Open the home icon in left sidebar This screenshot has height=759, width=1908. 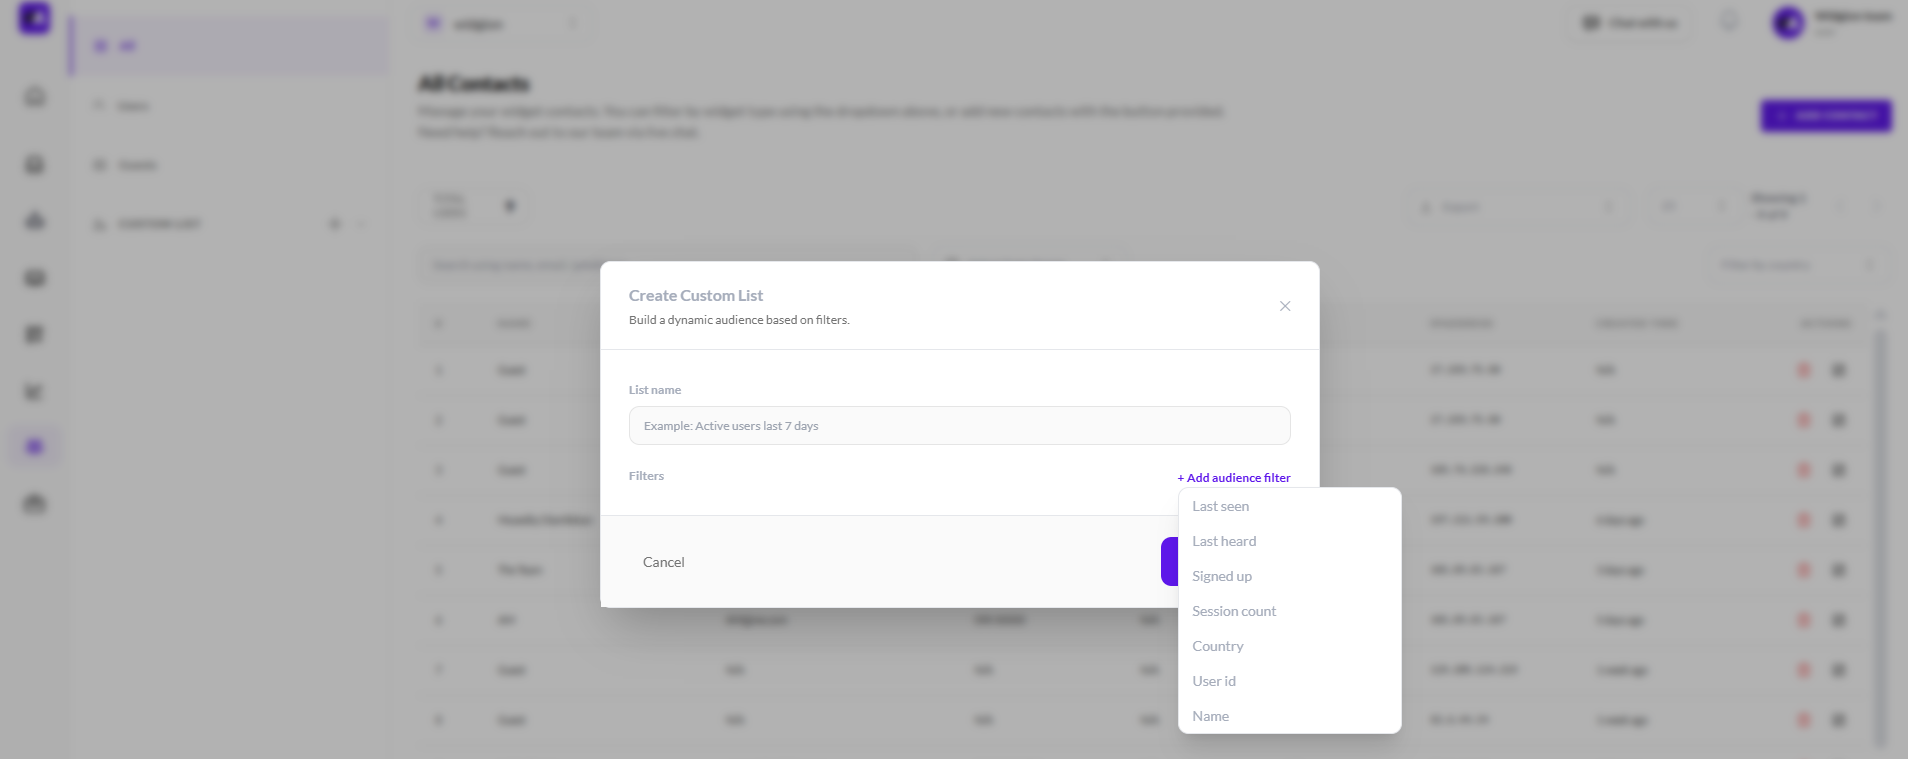point(35,97)
